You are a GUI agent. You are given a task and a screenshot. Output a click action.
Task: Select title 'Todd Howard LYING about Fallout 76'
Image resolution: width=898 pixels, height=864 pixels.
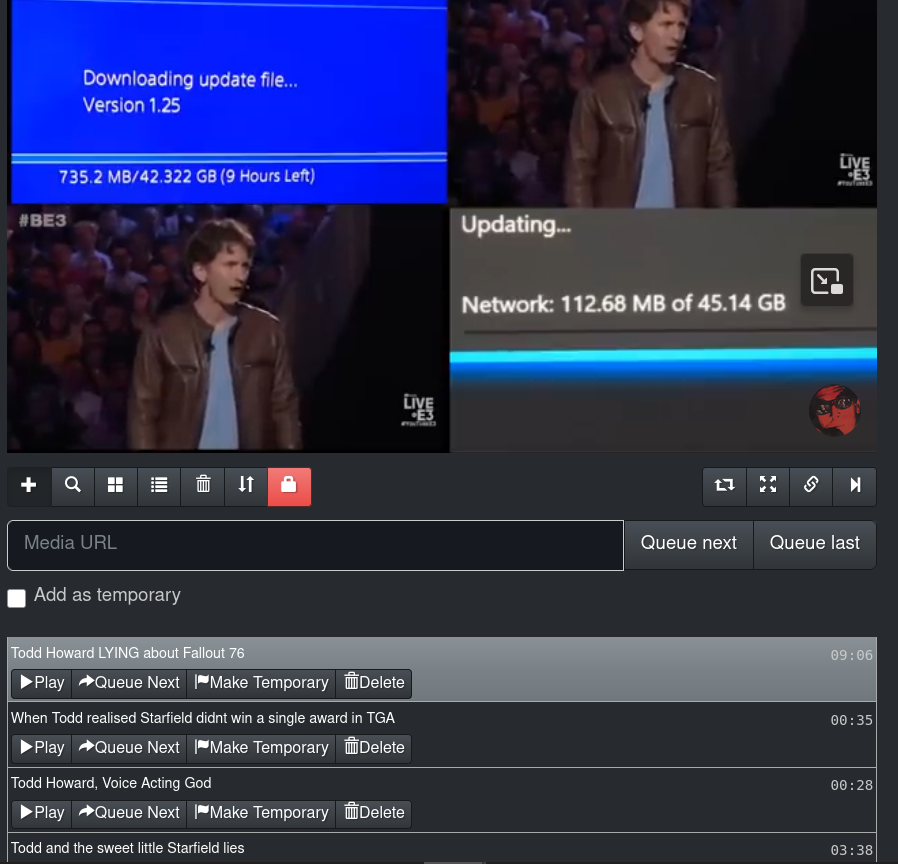click(128, 653)
